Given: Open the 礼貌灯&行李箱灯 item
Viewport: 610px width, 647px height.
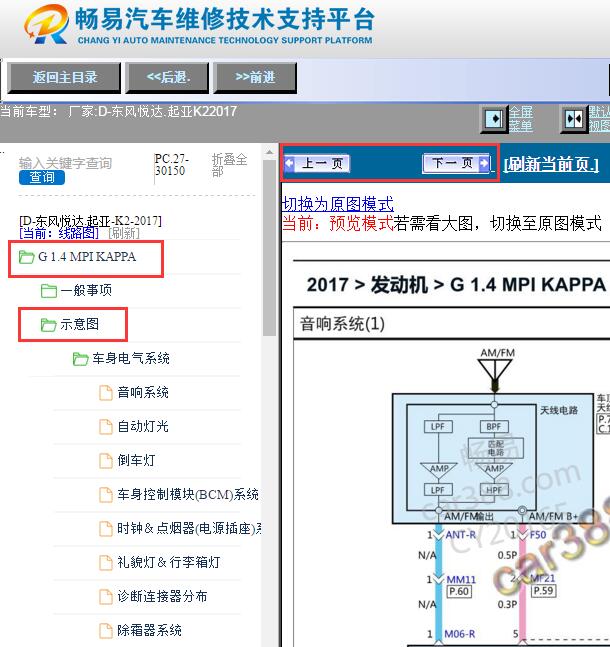Looking at the screenshot, I should pyautogui.click(x=169, y=562).
